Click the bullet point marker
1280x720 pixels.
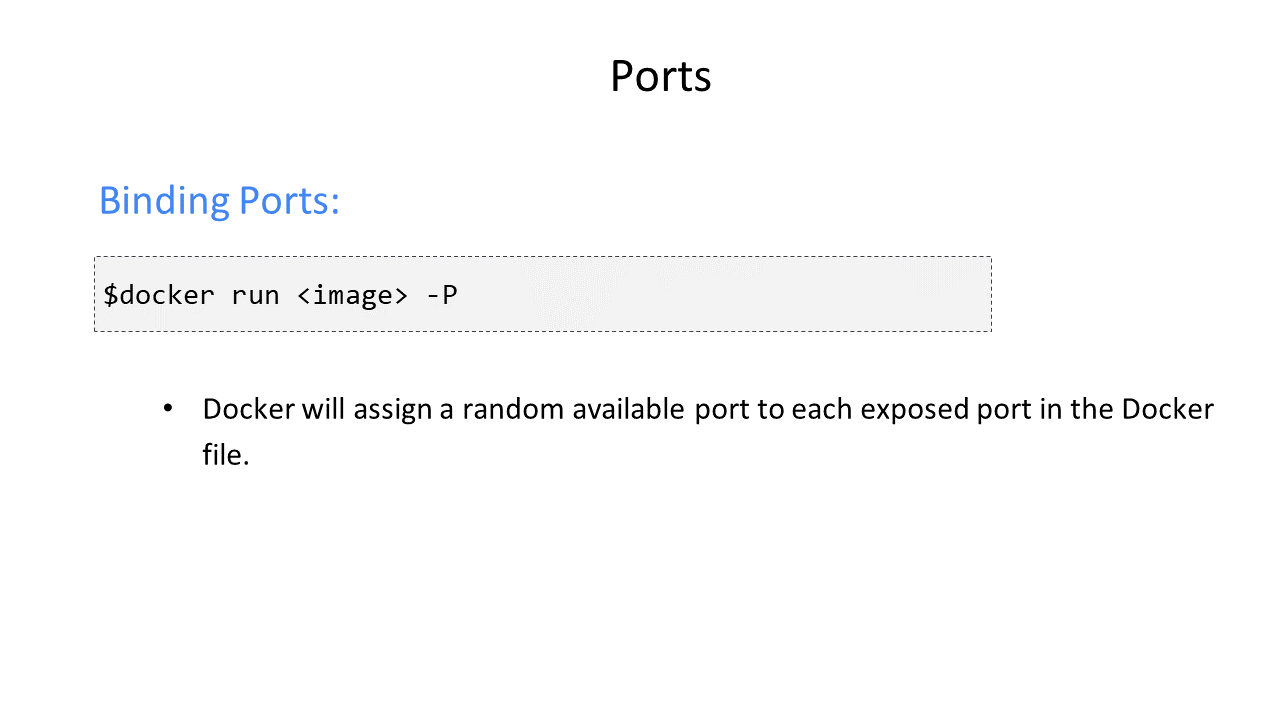[168, 409]
